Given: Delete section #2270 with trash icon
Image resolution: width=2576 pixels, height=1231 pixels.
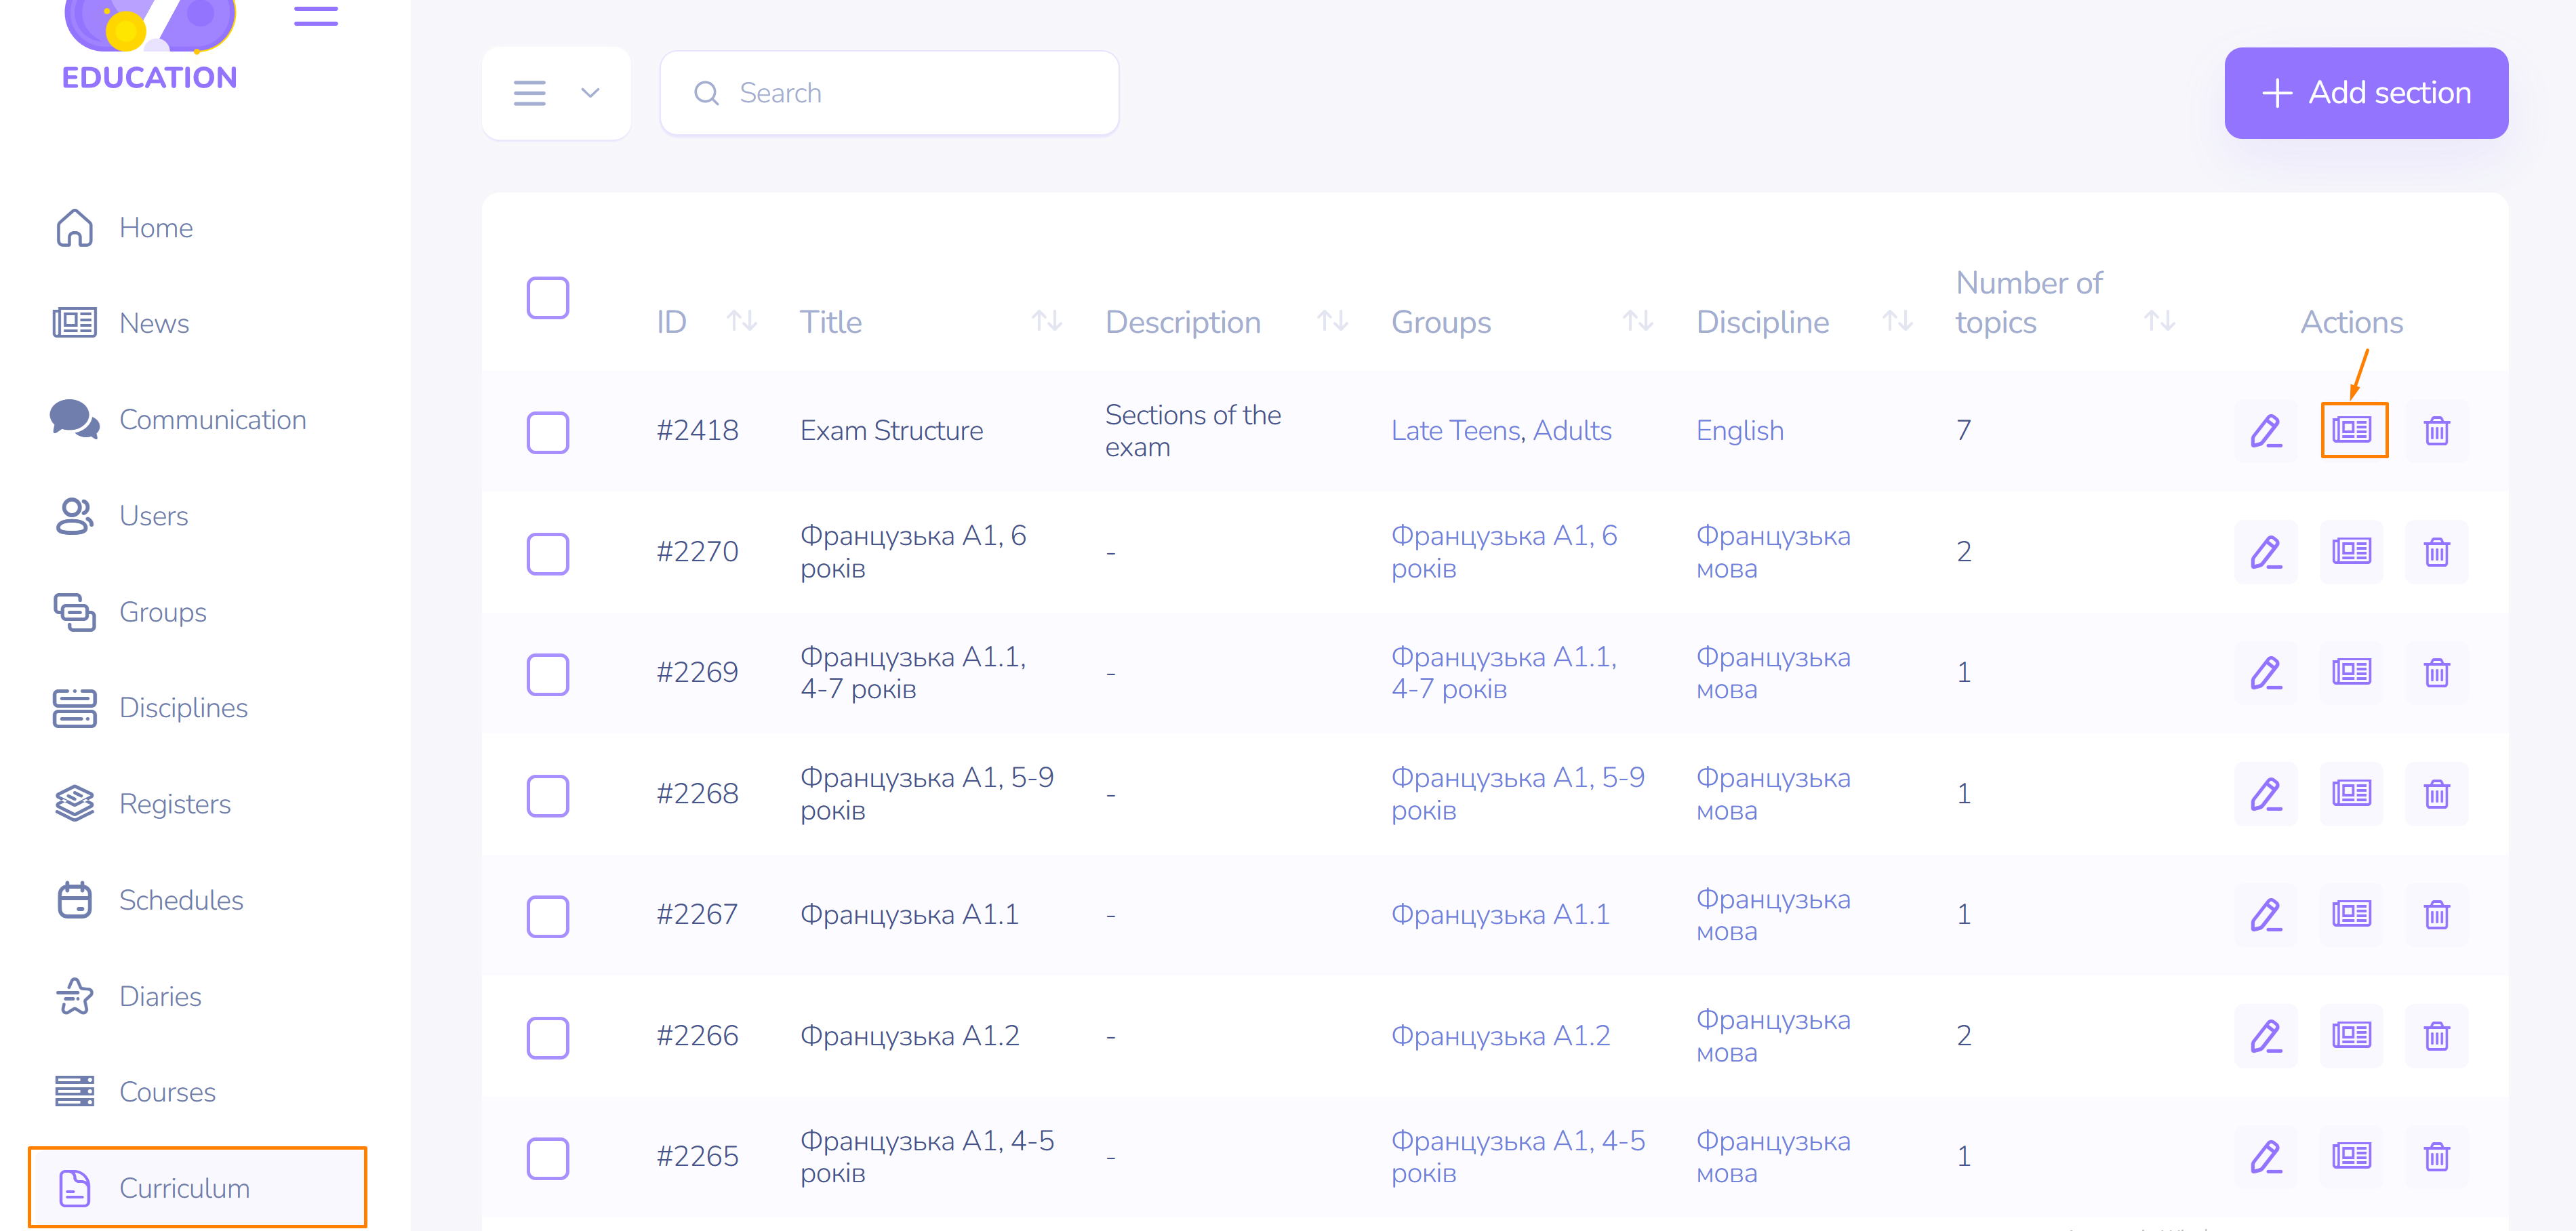Looking at the screenshot, I should (x=2436, y=552).
